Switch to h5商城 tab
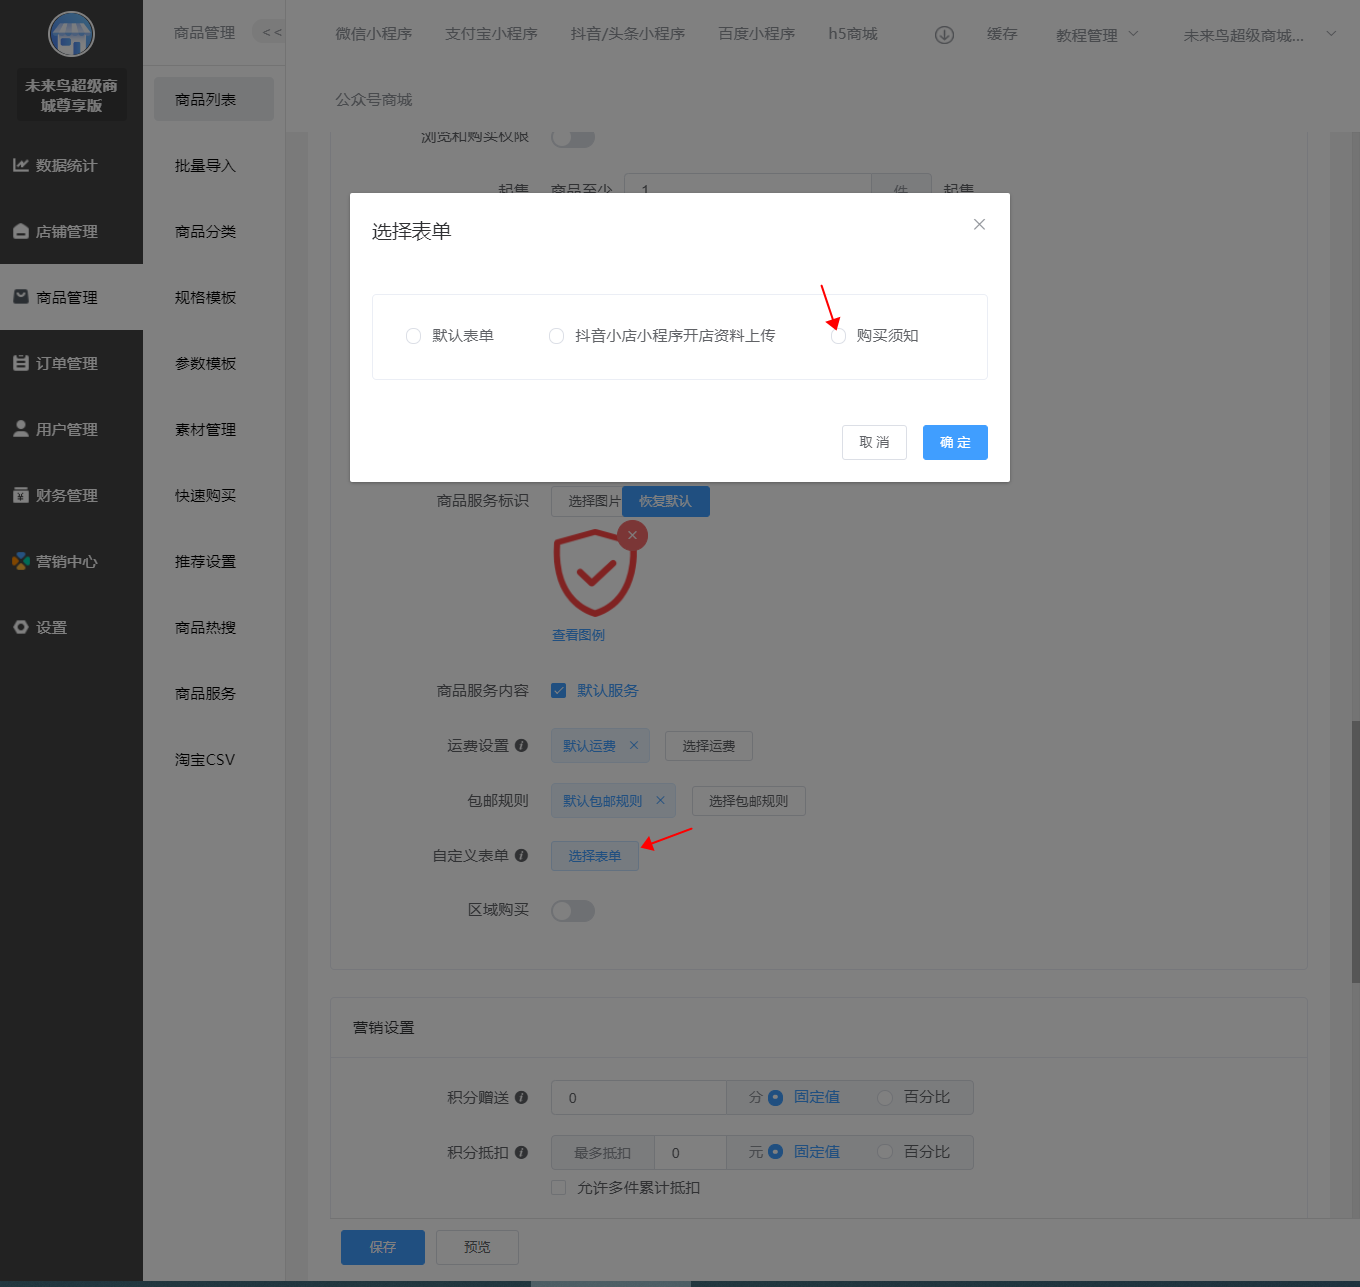 (853, 34)
